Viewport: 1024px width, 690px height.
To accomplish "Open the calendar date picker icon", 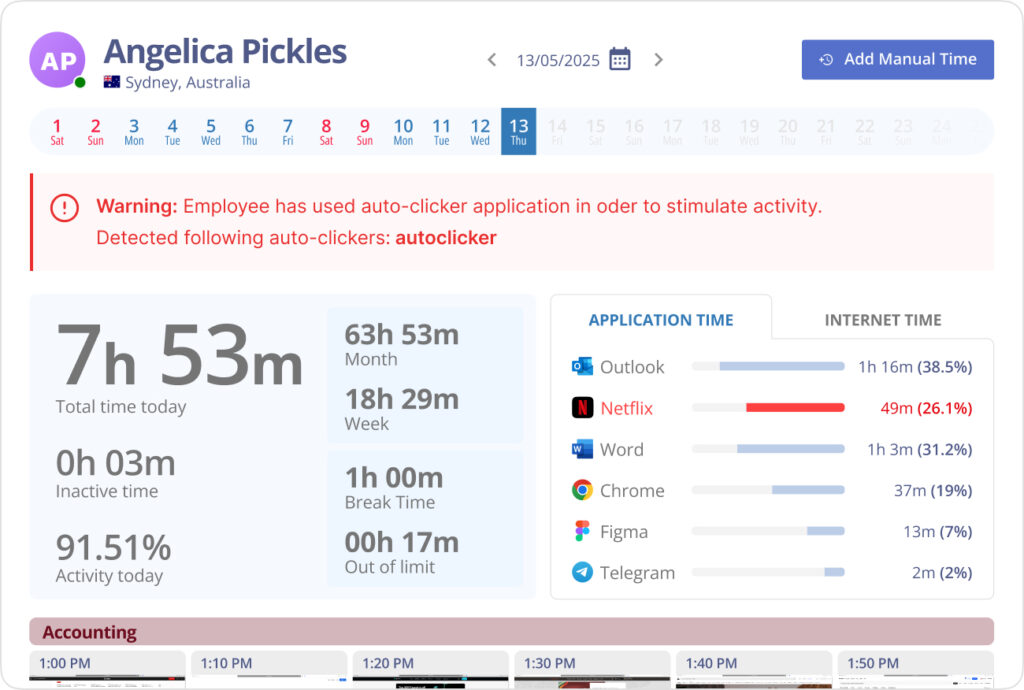I will click(x=619, y=58).
